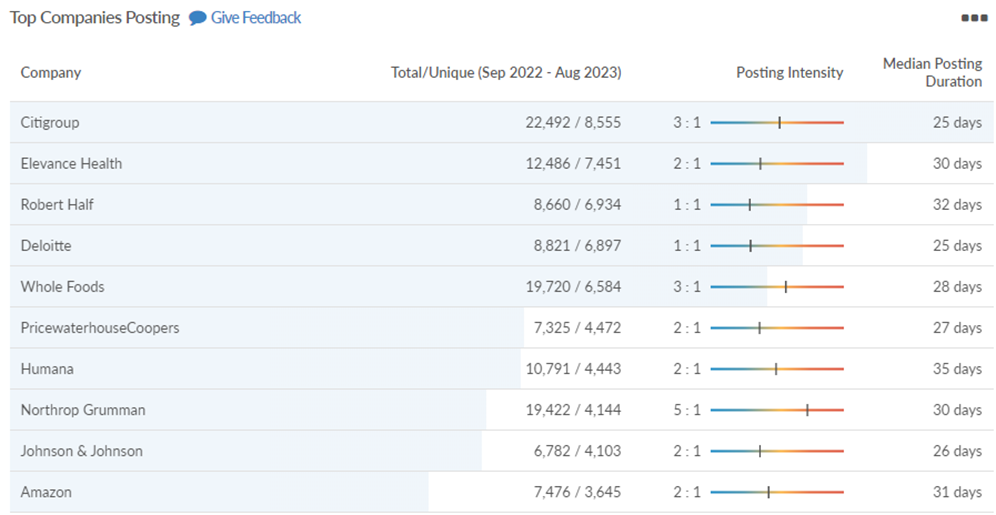Screen dimensions: 996x515
Task: Sort by Median Posting Duration header
Action: (932, 72)
